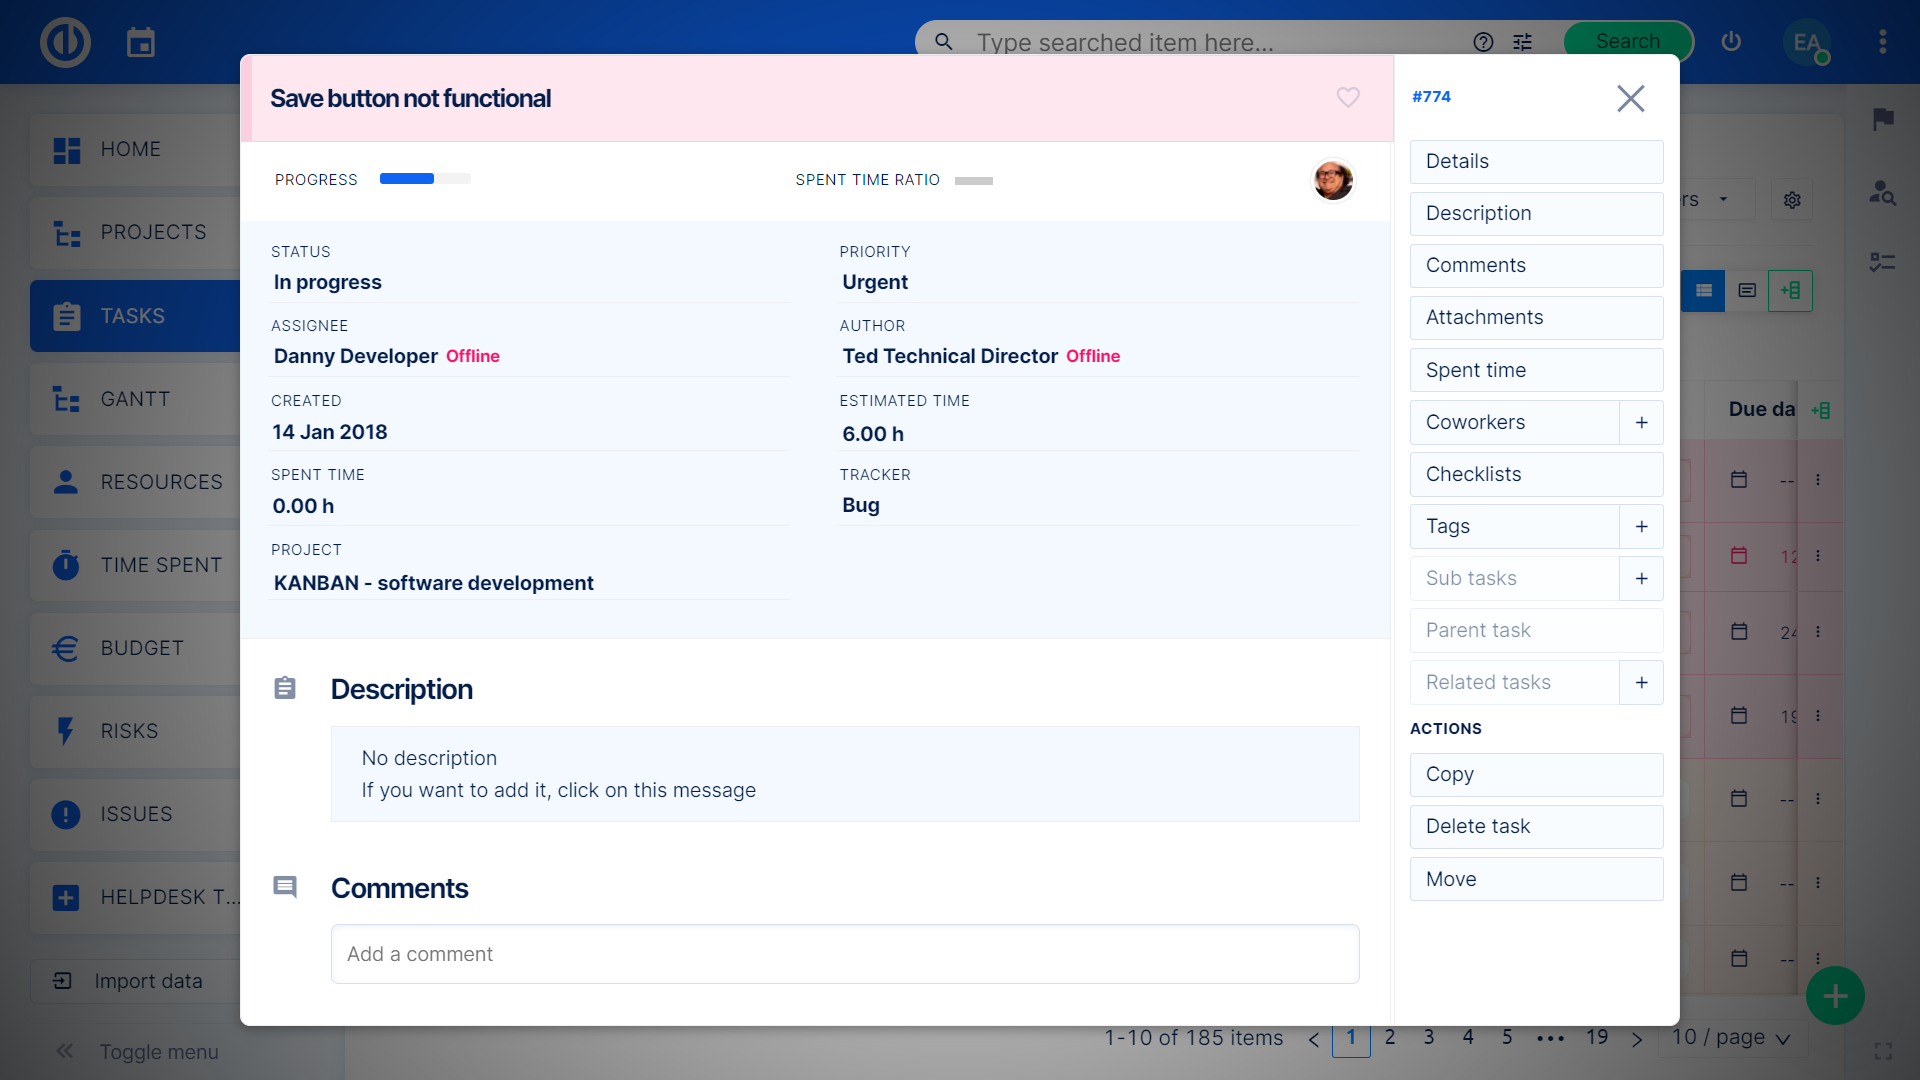1920x1080 pixels.
Task: Switch to table list view icon
Action: (x=1704, y=291)
